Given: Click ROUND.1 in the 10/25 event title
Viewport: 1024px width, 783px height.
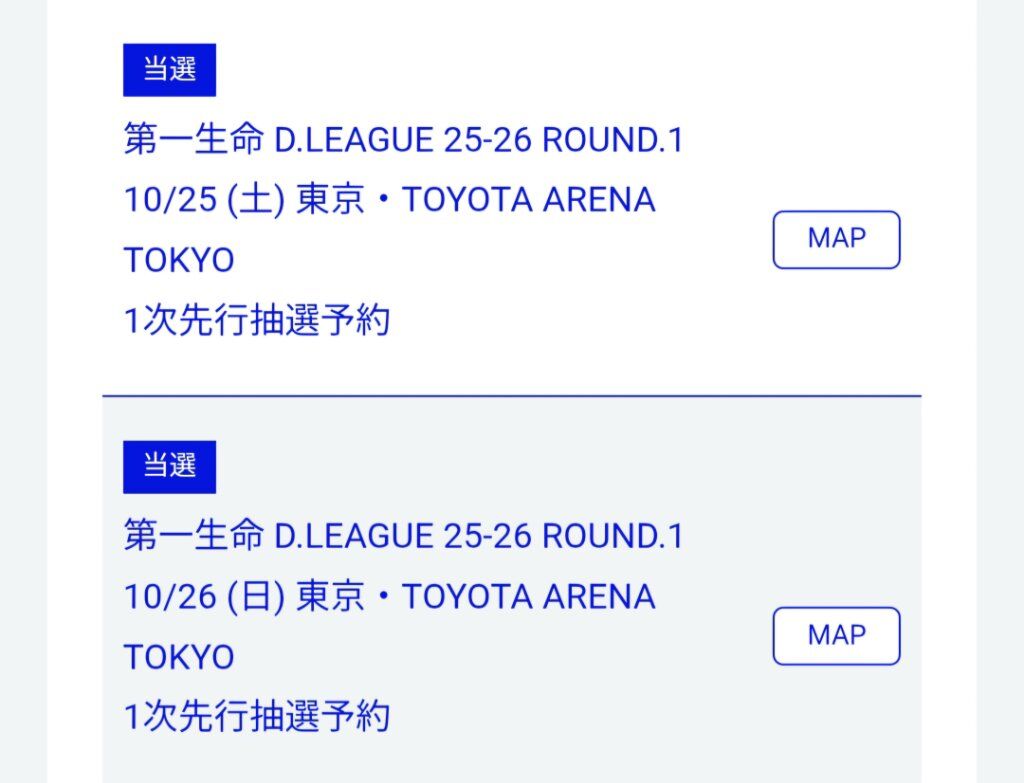Looking at the screenshot, I should point(613,140).
